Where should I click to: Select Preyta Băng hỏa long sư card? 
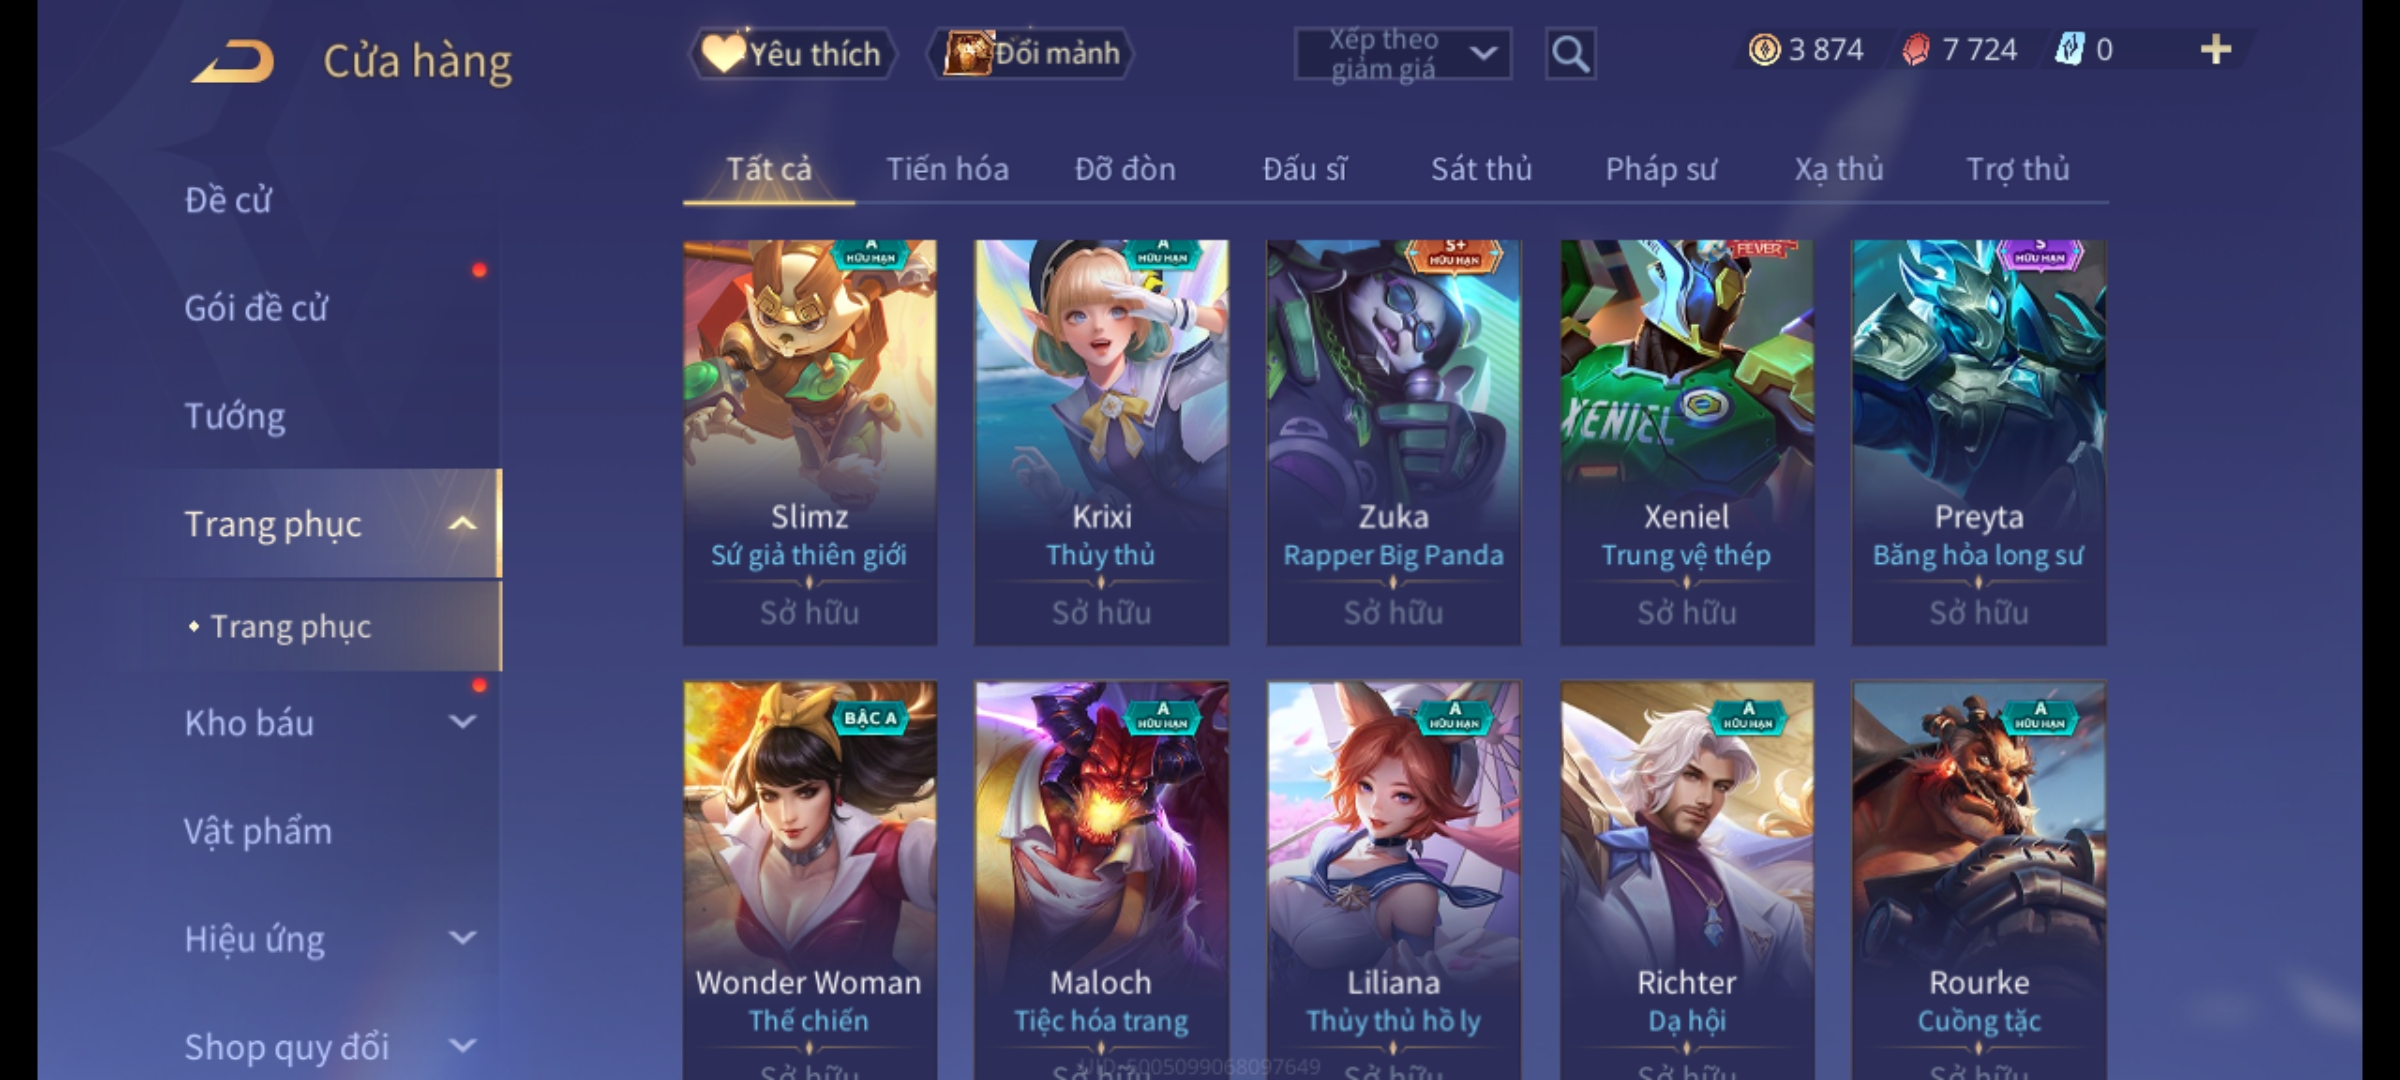coord(1978,442)
